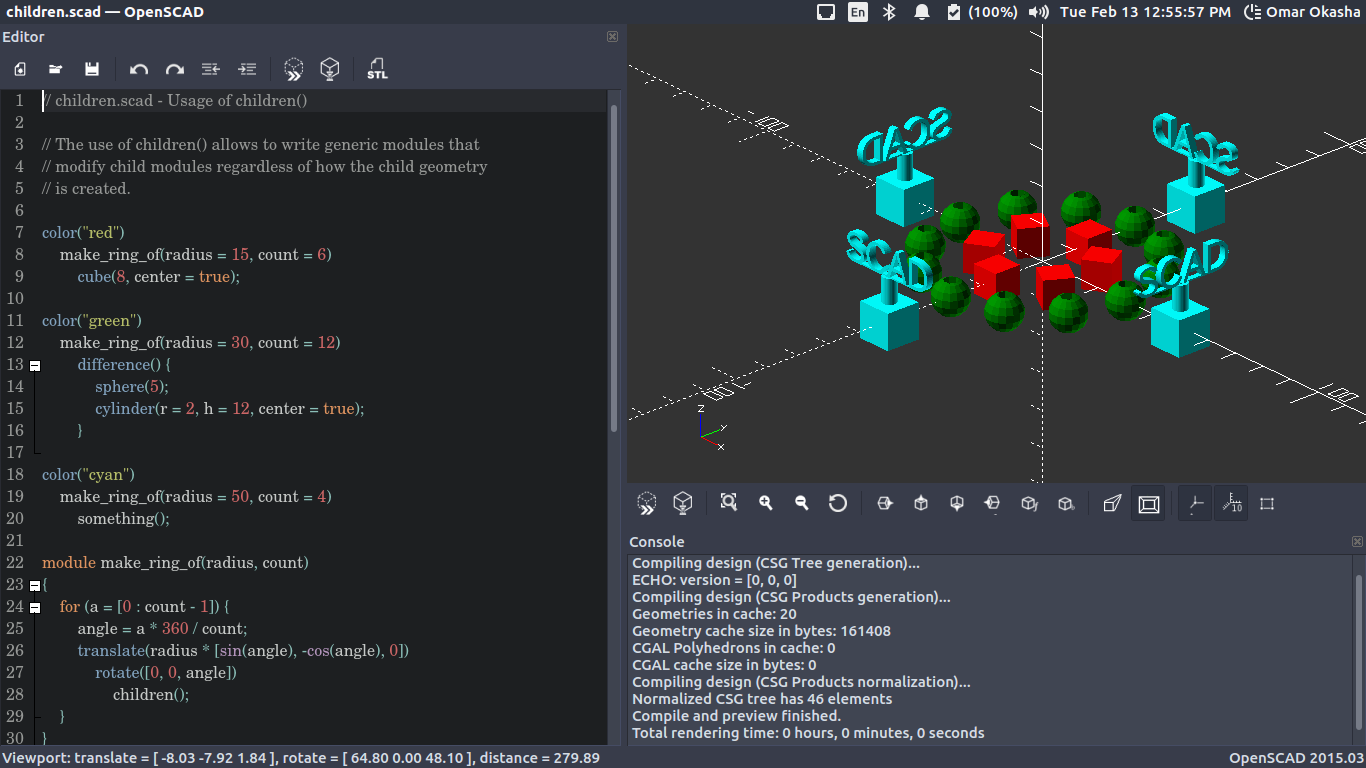Click the View All icon
The height and width of the screenshot is (768, 1366).
point(729,503)
